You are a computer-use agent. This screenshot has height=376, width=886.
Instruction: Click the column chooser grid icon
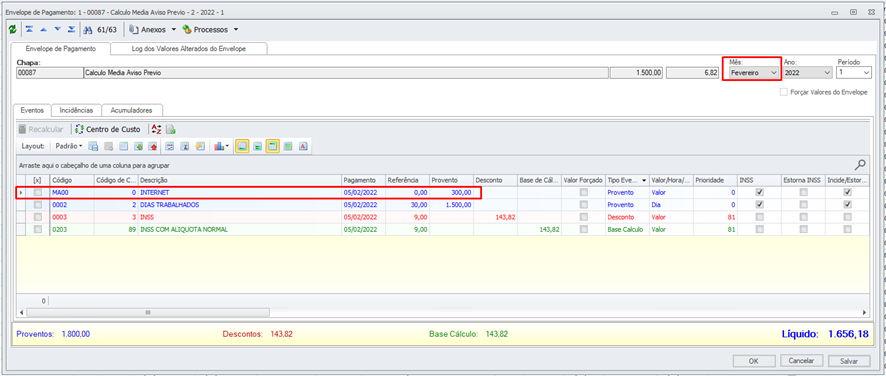pos(124,146)
